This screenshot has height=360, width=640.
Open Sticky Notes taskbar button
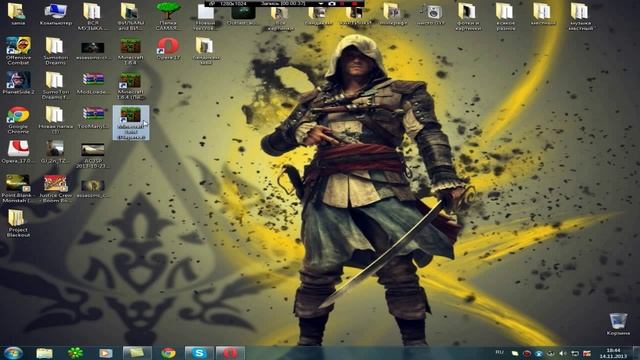137,353
